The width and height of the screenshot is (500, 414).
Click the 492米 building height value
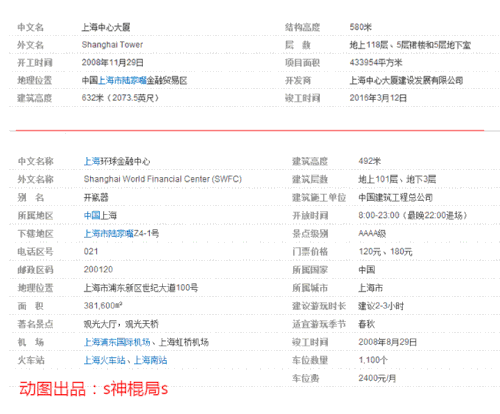click(370, 161)
